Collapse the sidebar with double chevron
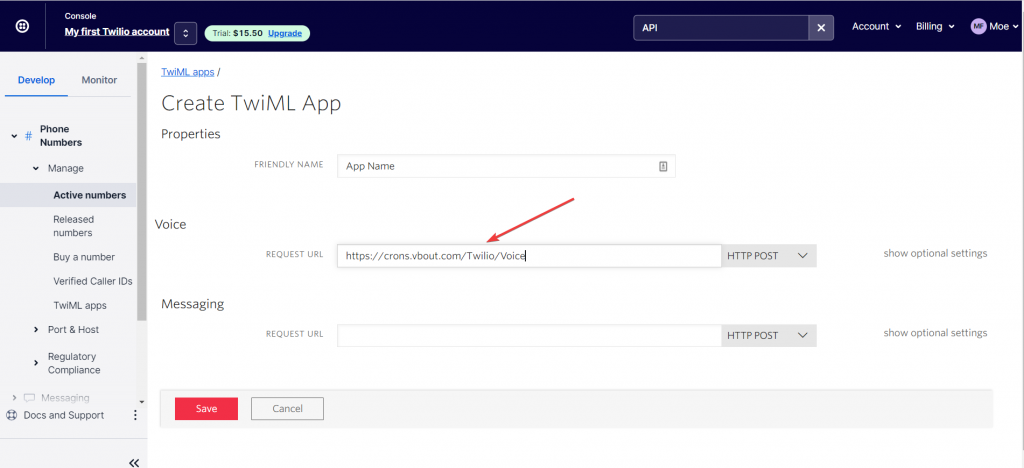1024x468 pixels. (x=134, y=463)
